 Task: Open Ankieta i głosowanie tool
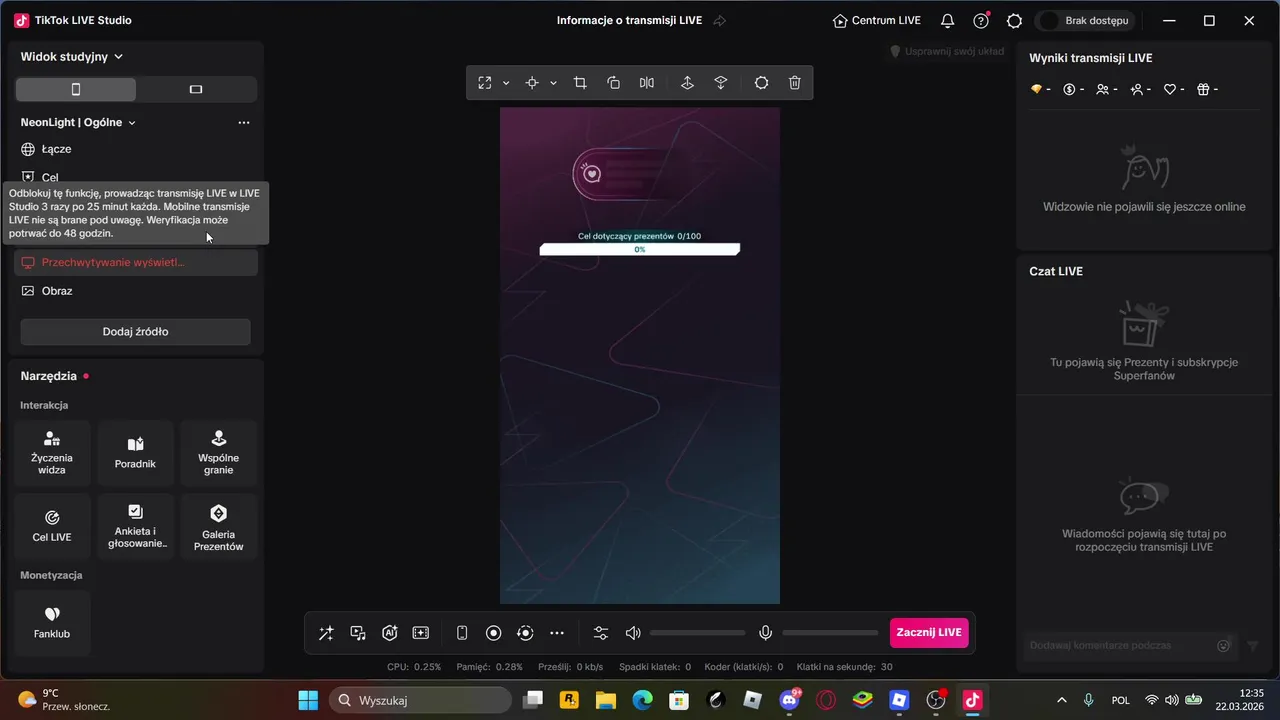(135, 526)
